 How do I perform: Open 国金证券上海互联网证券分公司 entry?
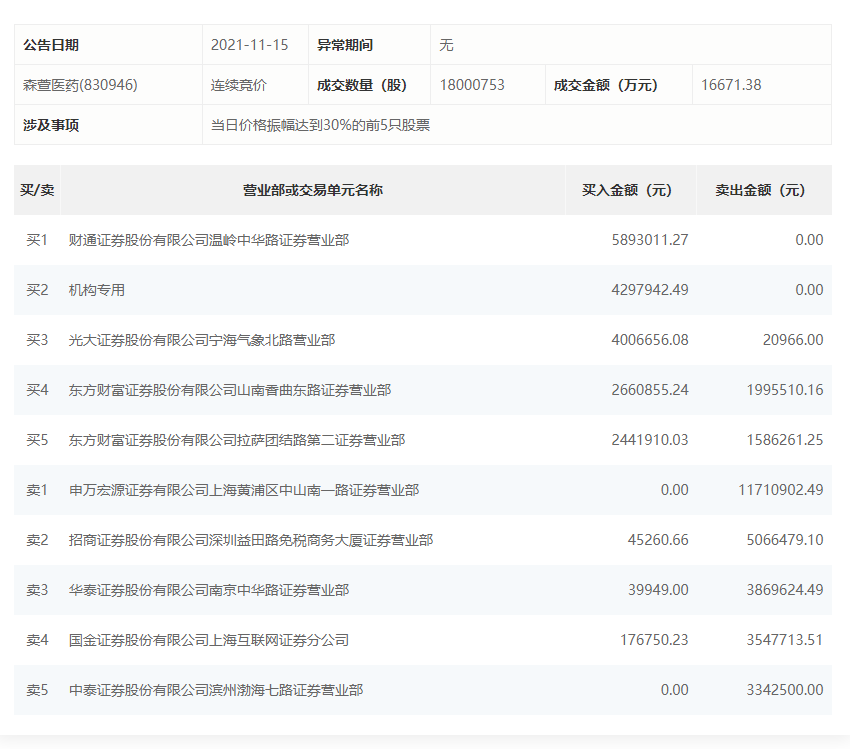coord(208,640)
